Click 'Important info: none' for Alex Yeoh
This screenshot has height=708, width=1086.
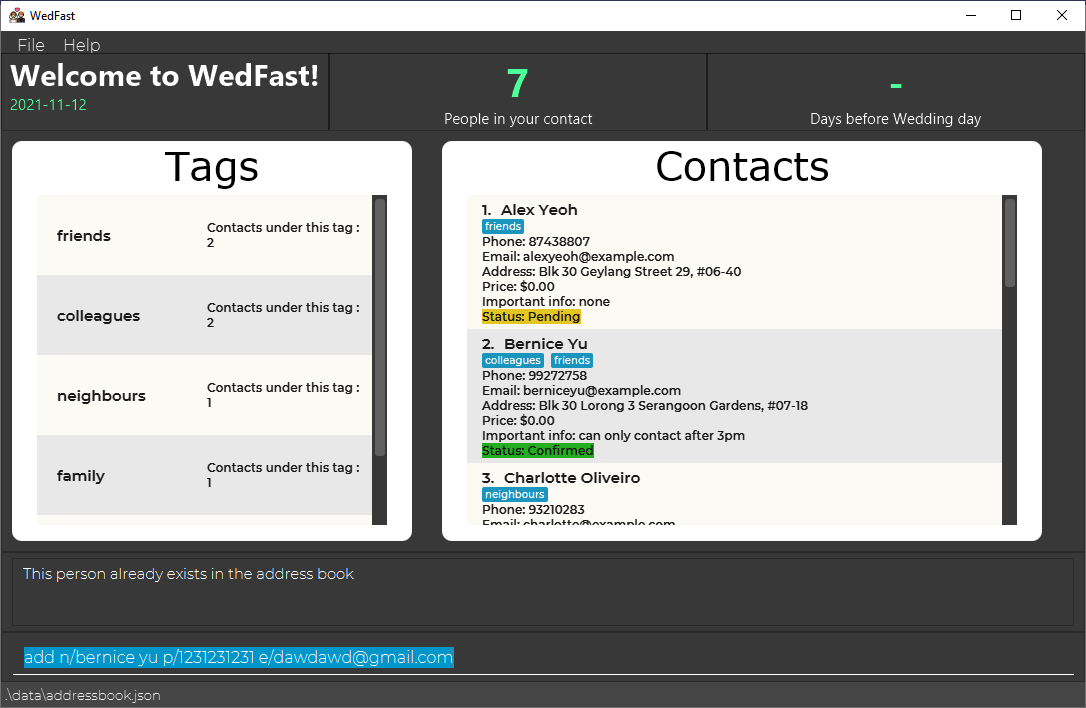click(546, 301)
